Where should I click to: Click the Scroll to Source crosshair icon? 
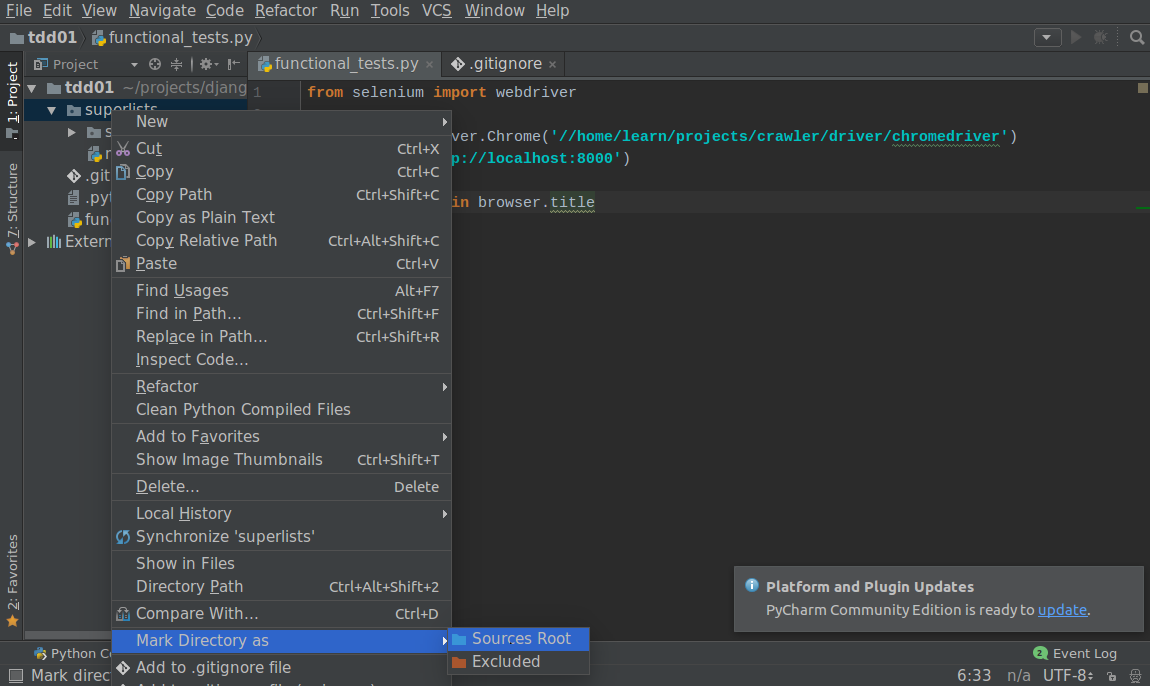(155, 63)
